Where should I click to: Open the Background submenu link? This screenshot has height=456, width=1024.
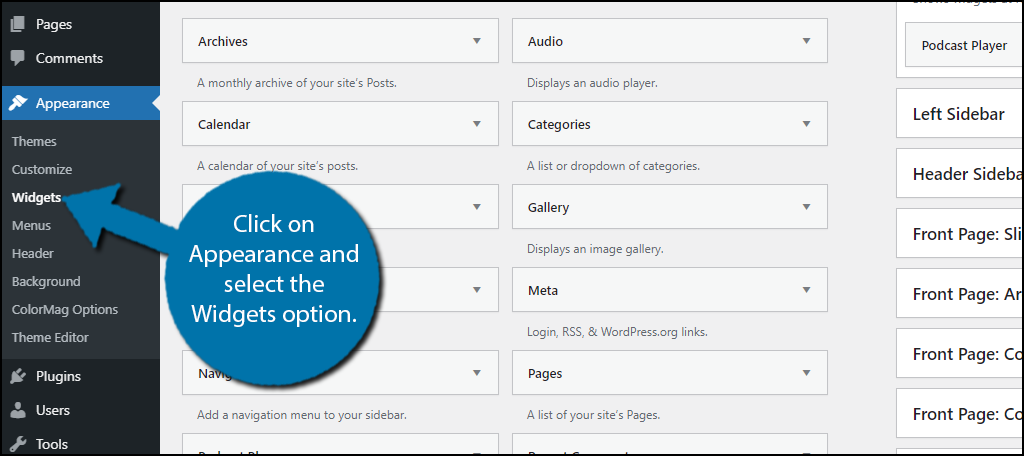46,282
